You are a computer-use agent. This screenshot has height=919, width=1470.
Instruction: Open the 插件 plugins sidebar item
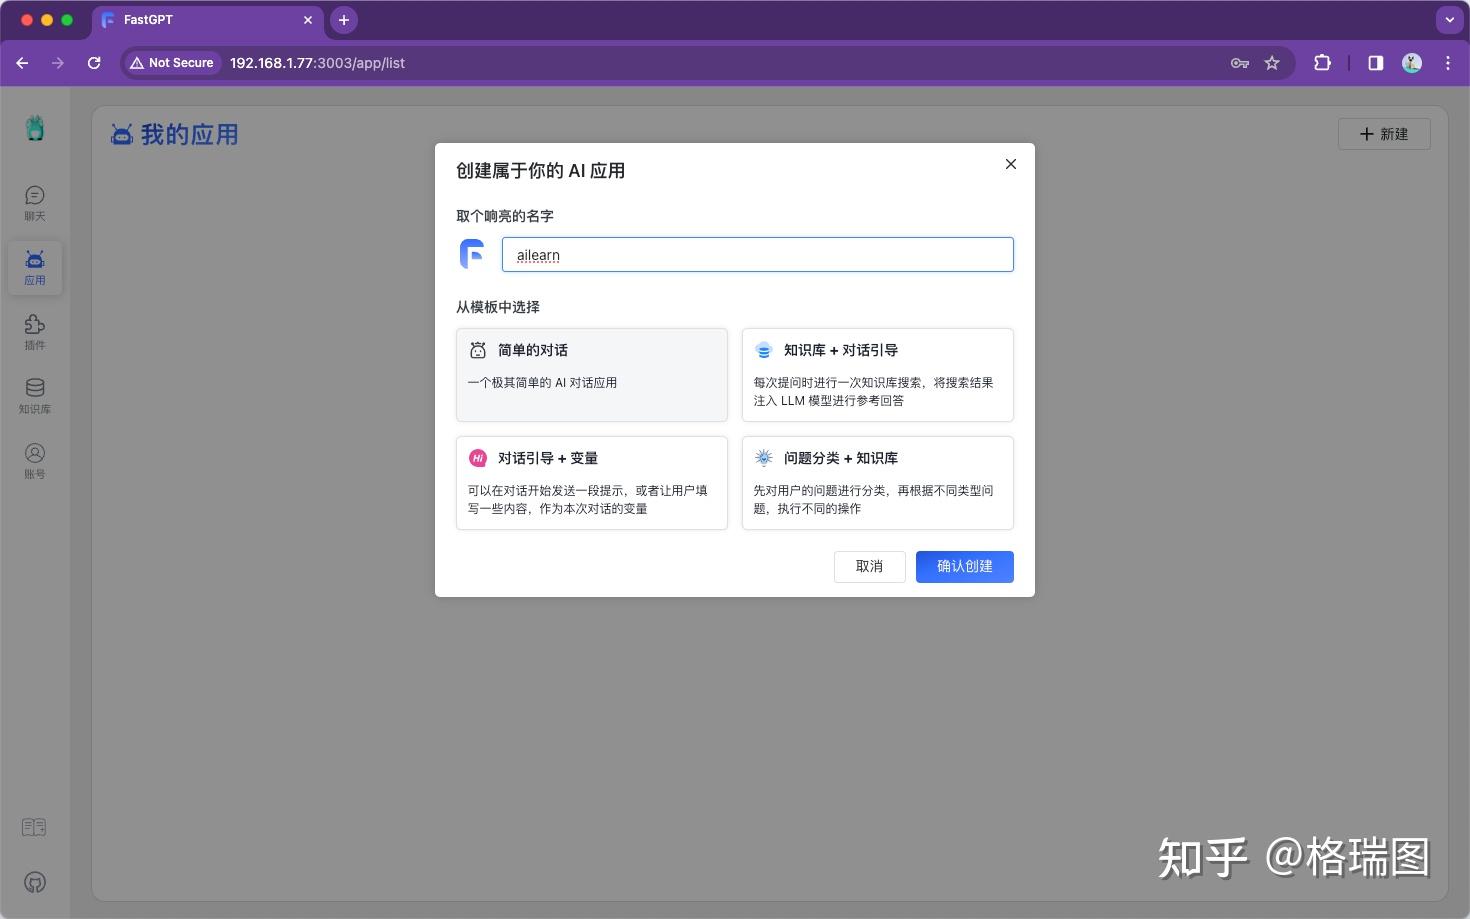tap(35, 332)
